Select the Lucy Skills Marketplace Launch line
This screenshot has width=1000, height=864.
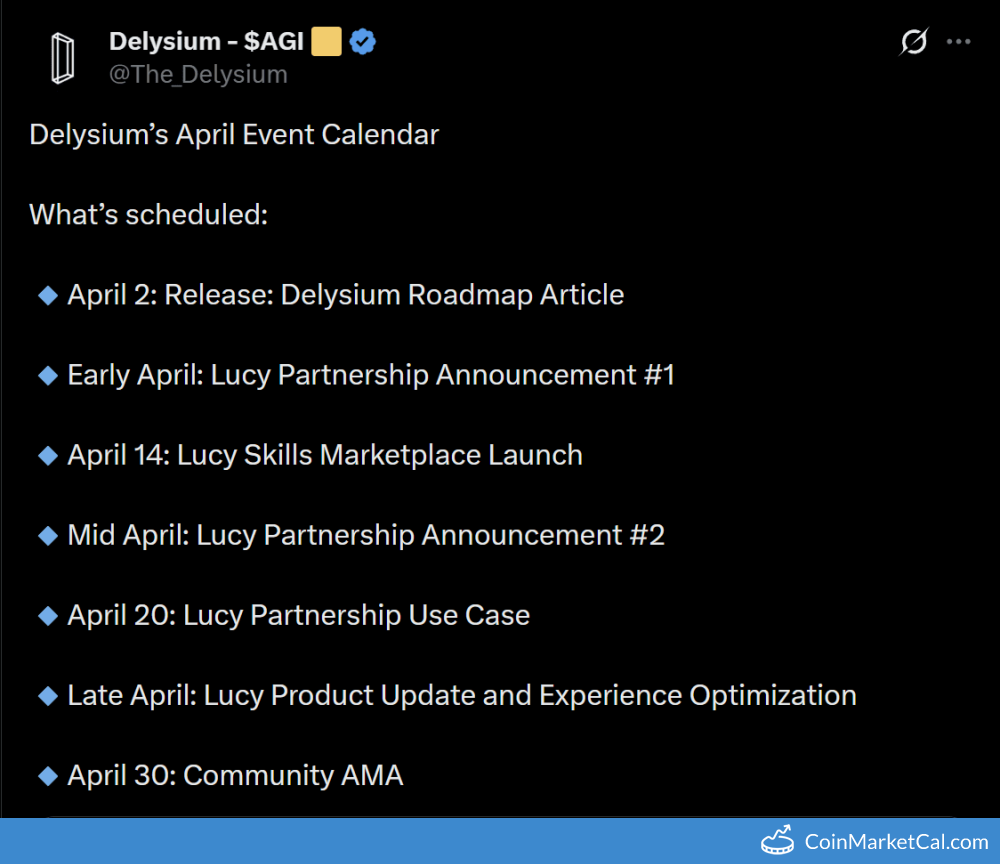pos(325,455)
